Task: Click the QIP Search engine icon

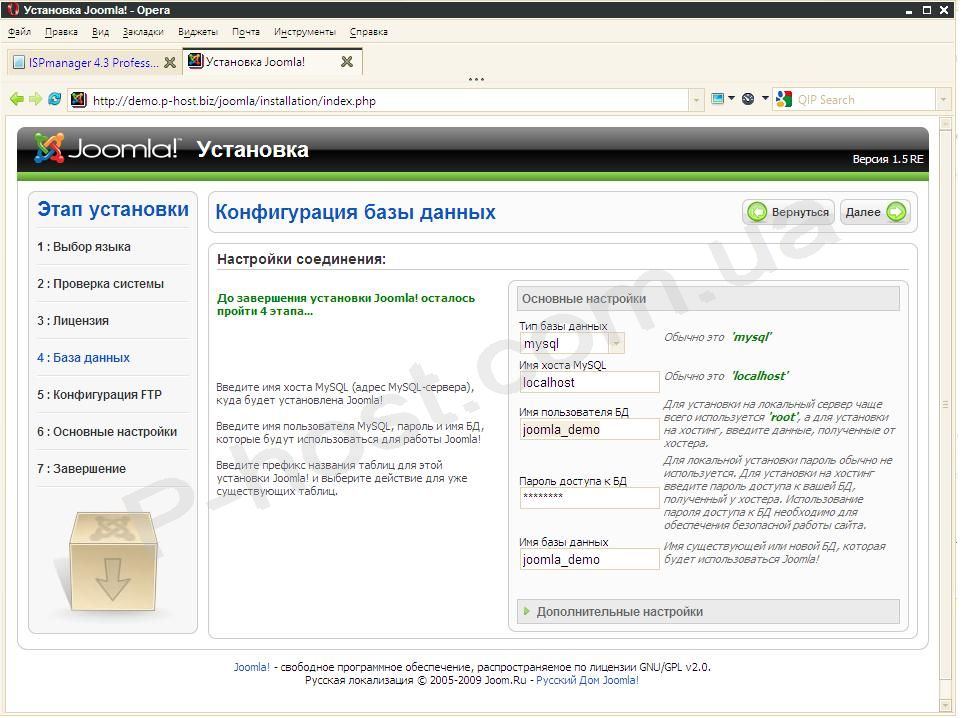Action: click(784, 99)
